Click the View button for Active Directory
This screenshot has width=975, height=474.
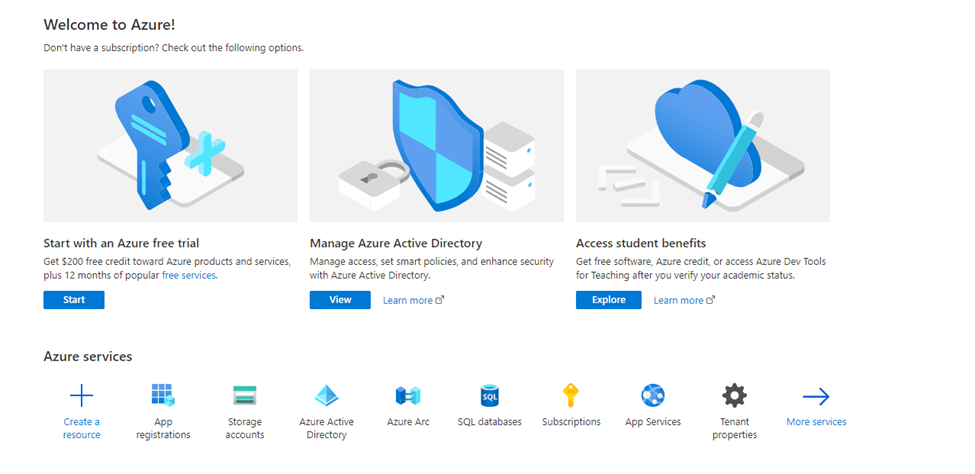pyautogui.click(x=340, y=300)
